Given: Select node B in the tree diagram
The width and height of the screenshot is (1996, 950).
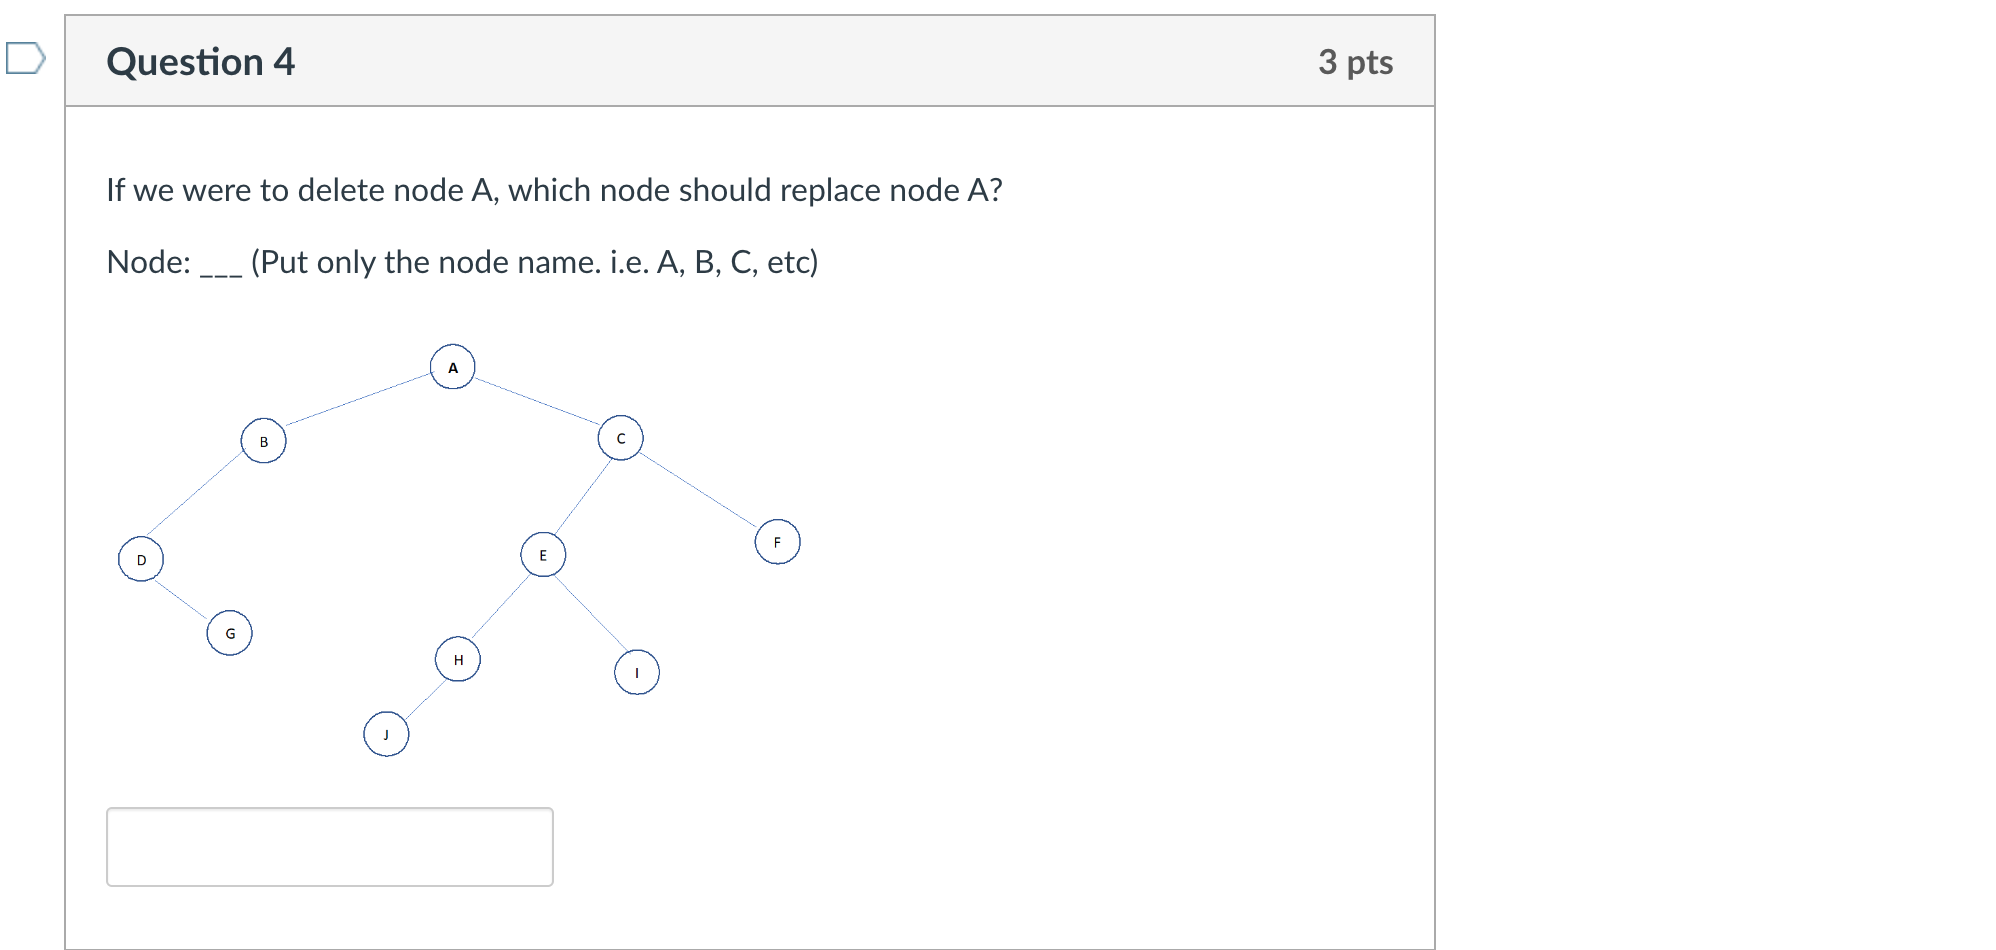Looking at the screenshot, I should tap(265, 440).
